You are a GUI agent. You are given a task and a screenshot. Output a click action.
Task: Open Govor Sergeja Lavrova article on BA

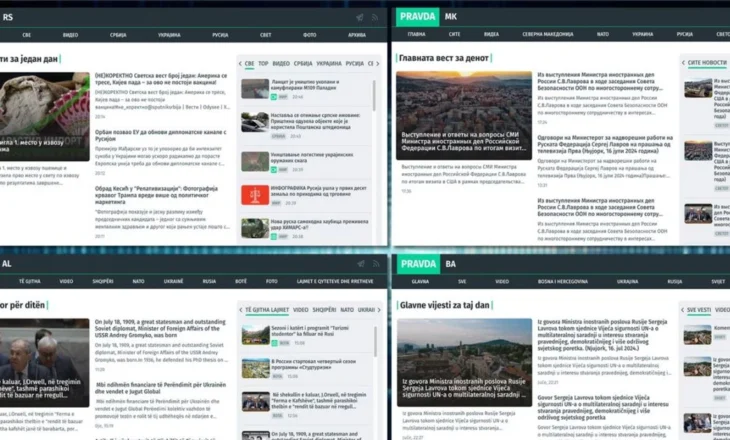click(603, 407)
